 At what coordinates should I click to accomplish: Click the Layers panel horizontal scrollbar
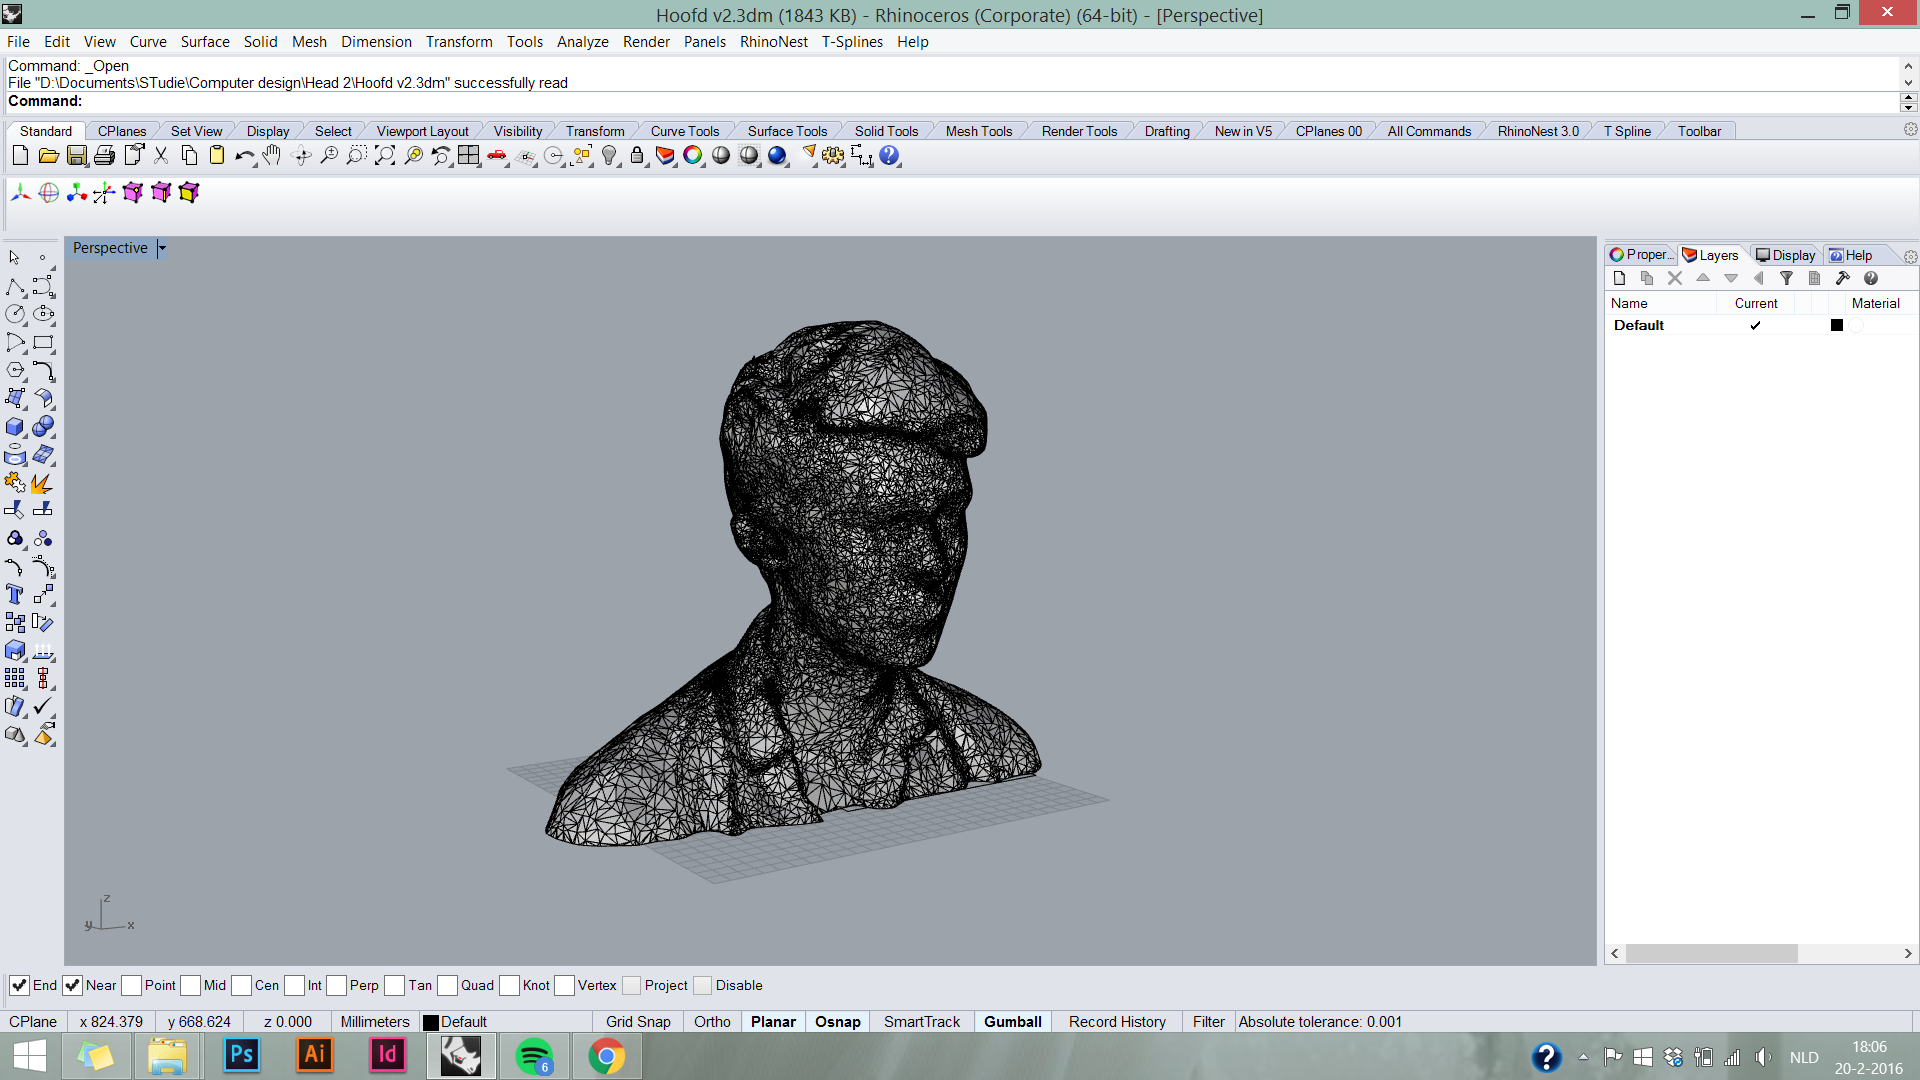pyautogui.click(x=1711, y=954)
